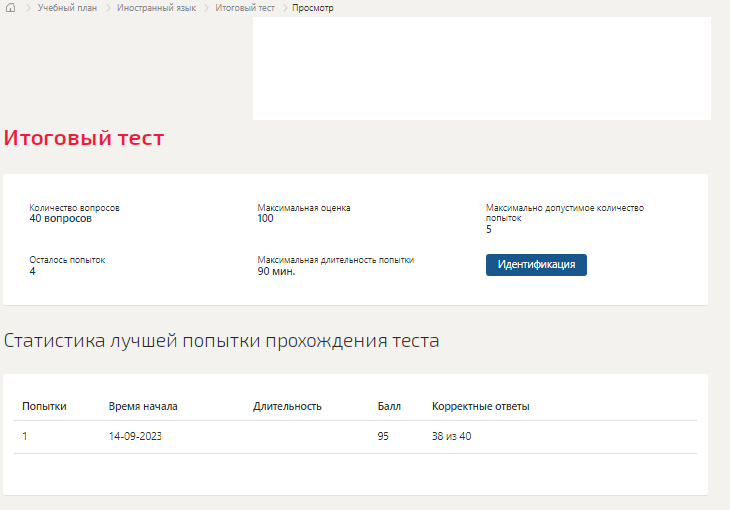Select attempt row dated 14-09-2023
This screenshot has height=510, width=730.
[x=355, y=436]
